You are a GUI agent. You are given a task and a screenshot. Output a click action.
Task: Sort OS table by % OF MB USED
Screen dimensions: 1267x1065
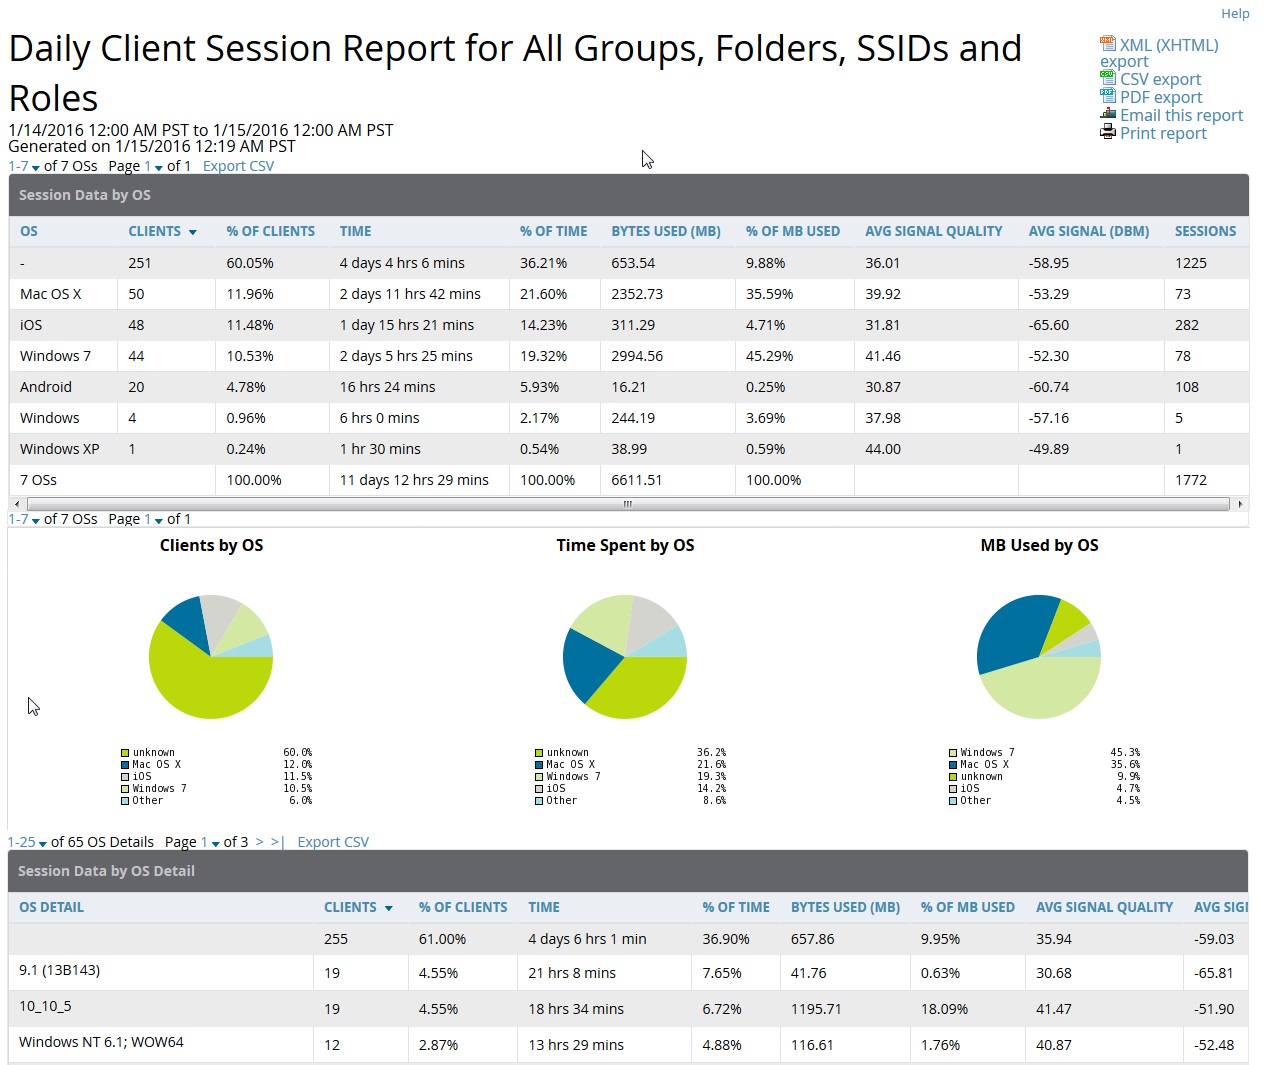(x=793, y=231)
